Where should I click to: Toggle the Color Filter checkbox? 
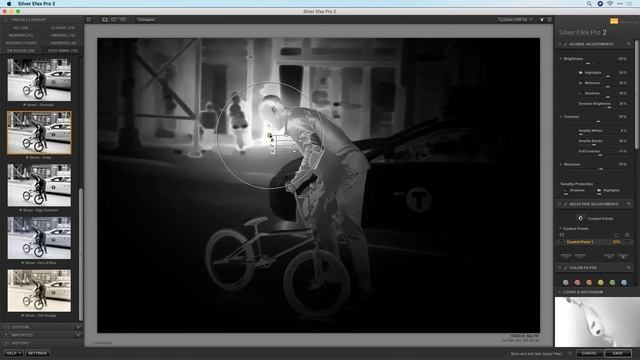coord(565,268)
